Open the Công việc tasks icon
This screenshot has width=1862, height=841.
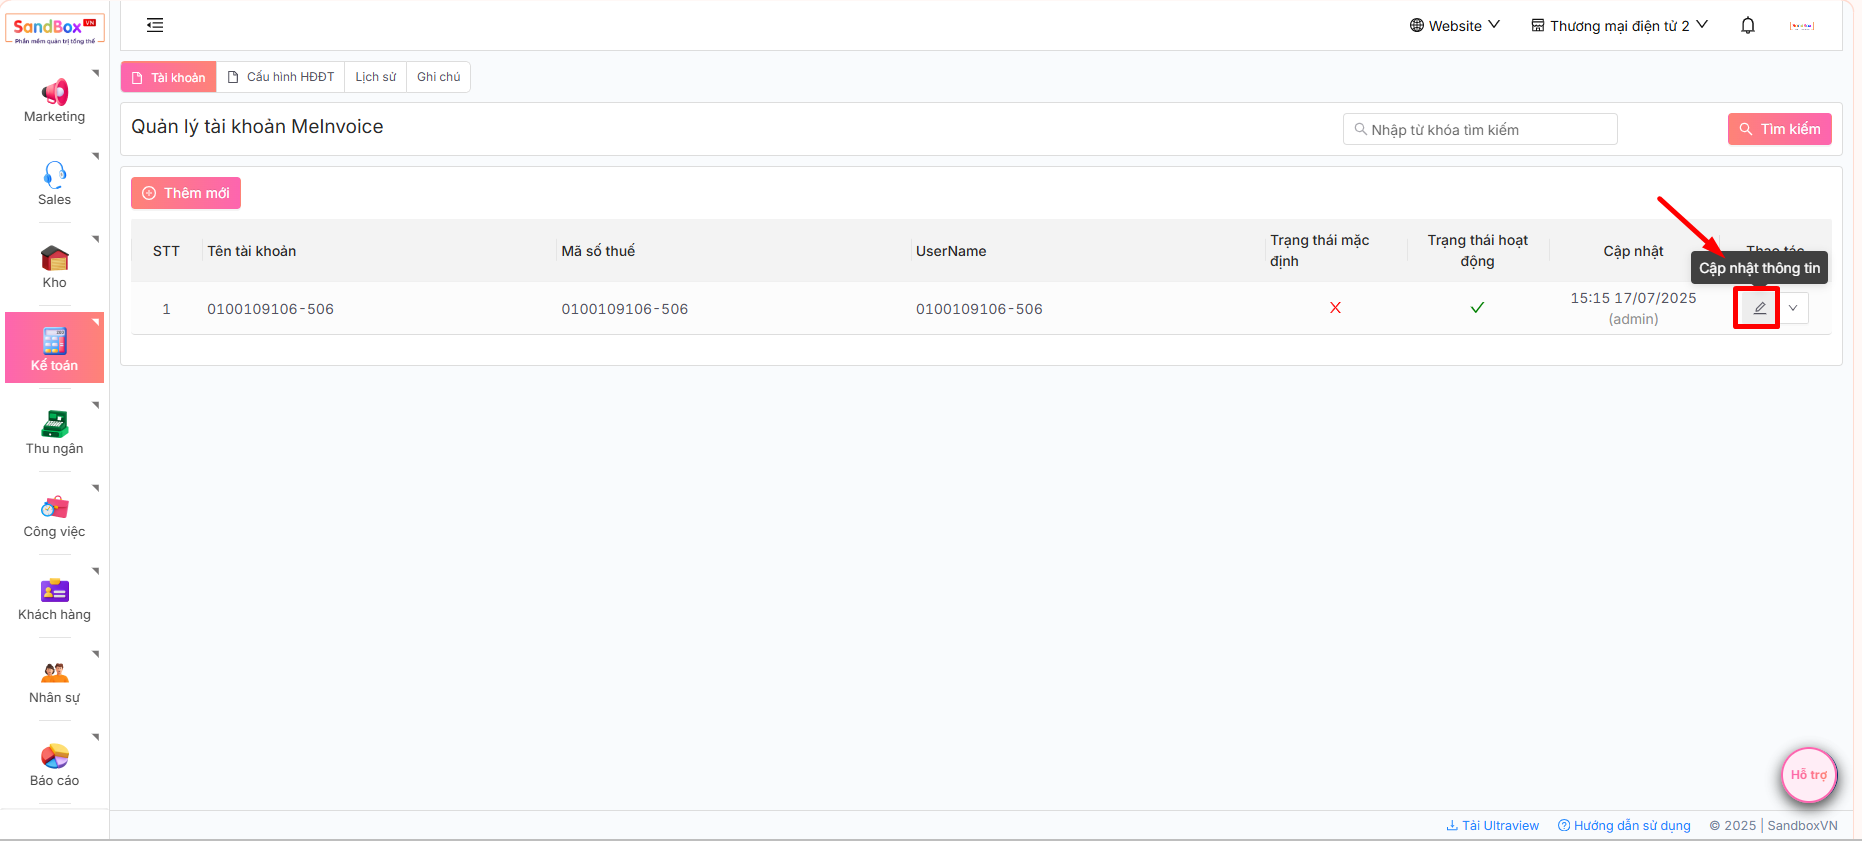54,508
